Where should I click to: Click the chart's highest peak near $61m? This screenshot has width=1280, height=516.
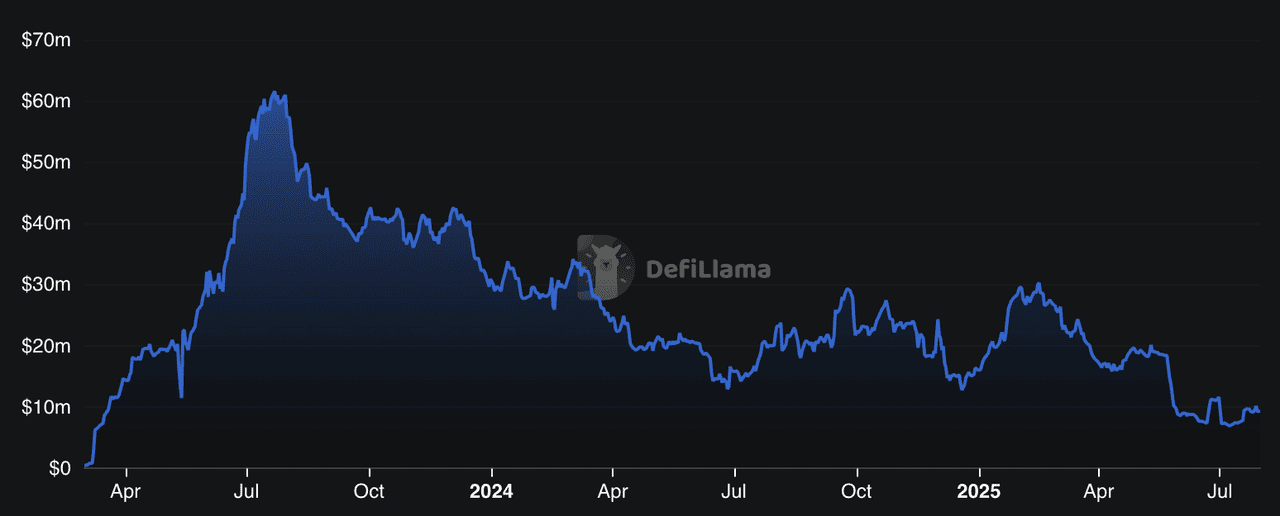point(275,93)
